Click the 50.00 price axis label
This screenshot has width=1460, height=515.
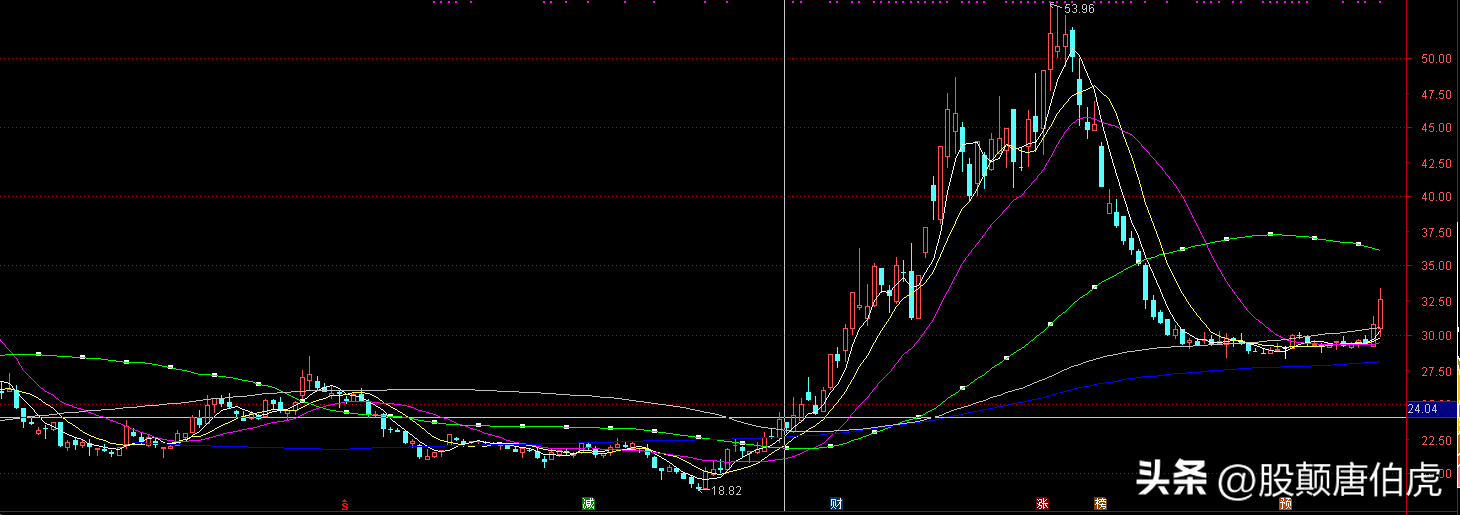tap(1436, 59)
